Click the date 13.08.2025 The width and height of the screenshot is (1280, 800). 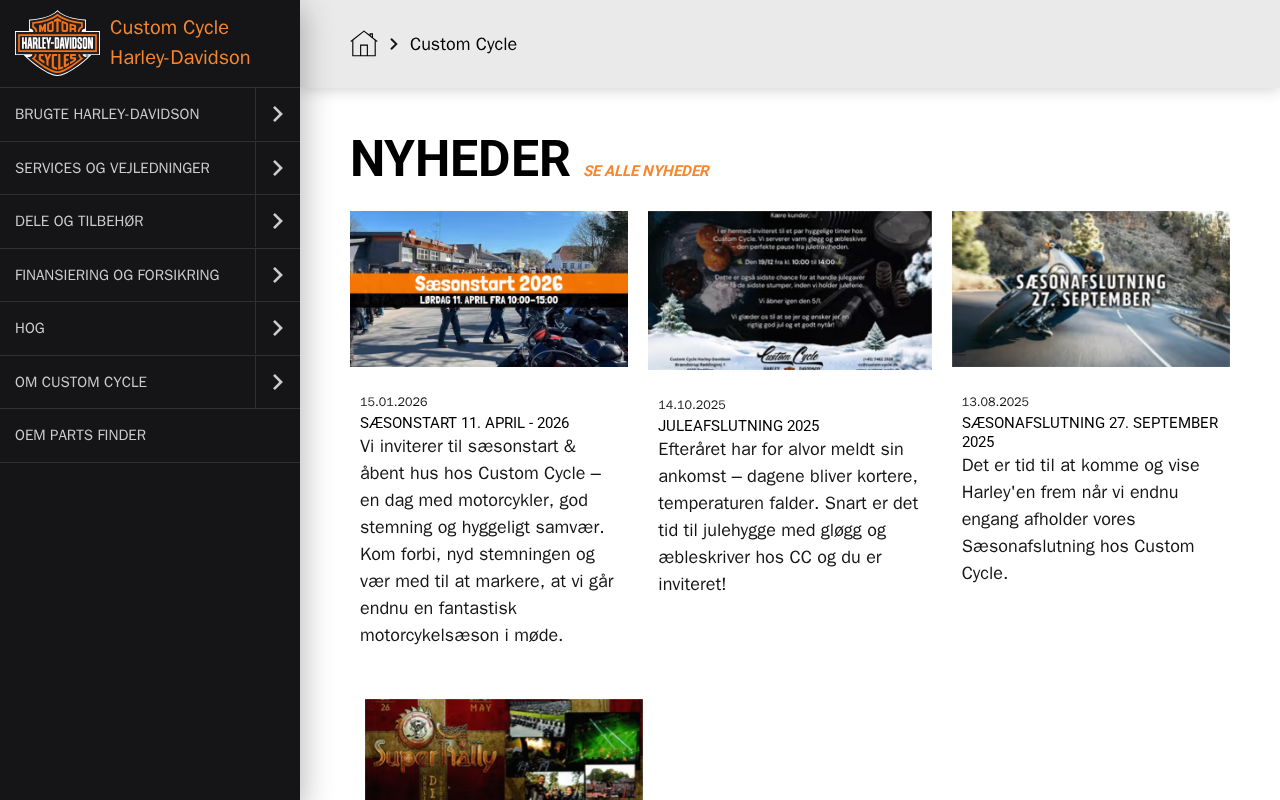(x=995, y=402)
